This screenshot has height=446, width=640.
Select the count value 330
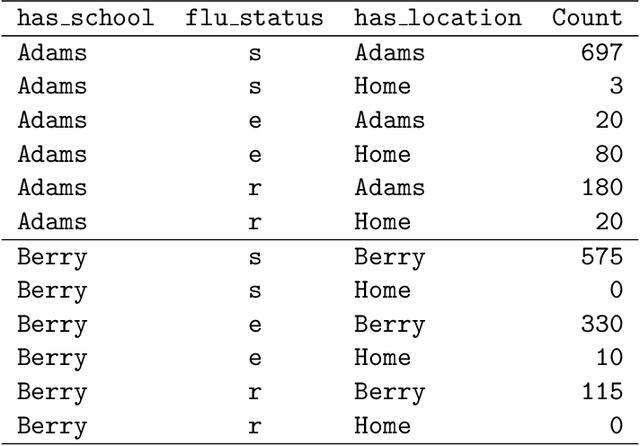point(601,324)
